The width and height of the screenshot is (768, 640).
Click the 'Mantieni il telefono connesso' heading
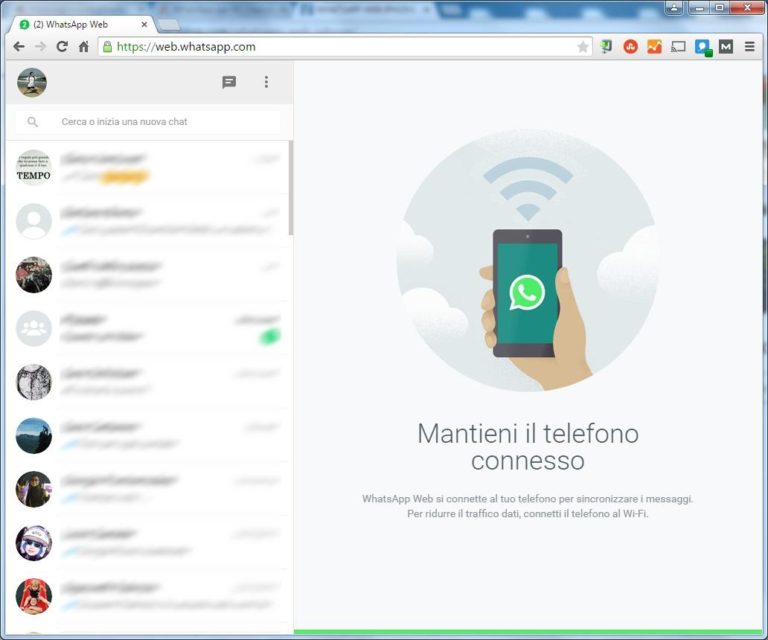(528, 447)
